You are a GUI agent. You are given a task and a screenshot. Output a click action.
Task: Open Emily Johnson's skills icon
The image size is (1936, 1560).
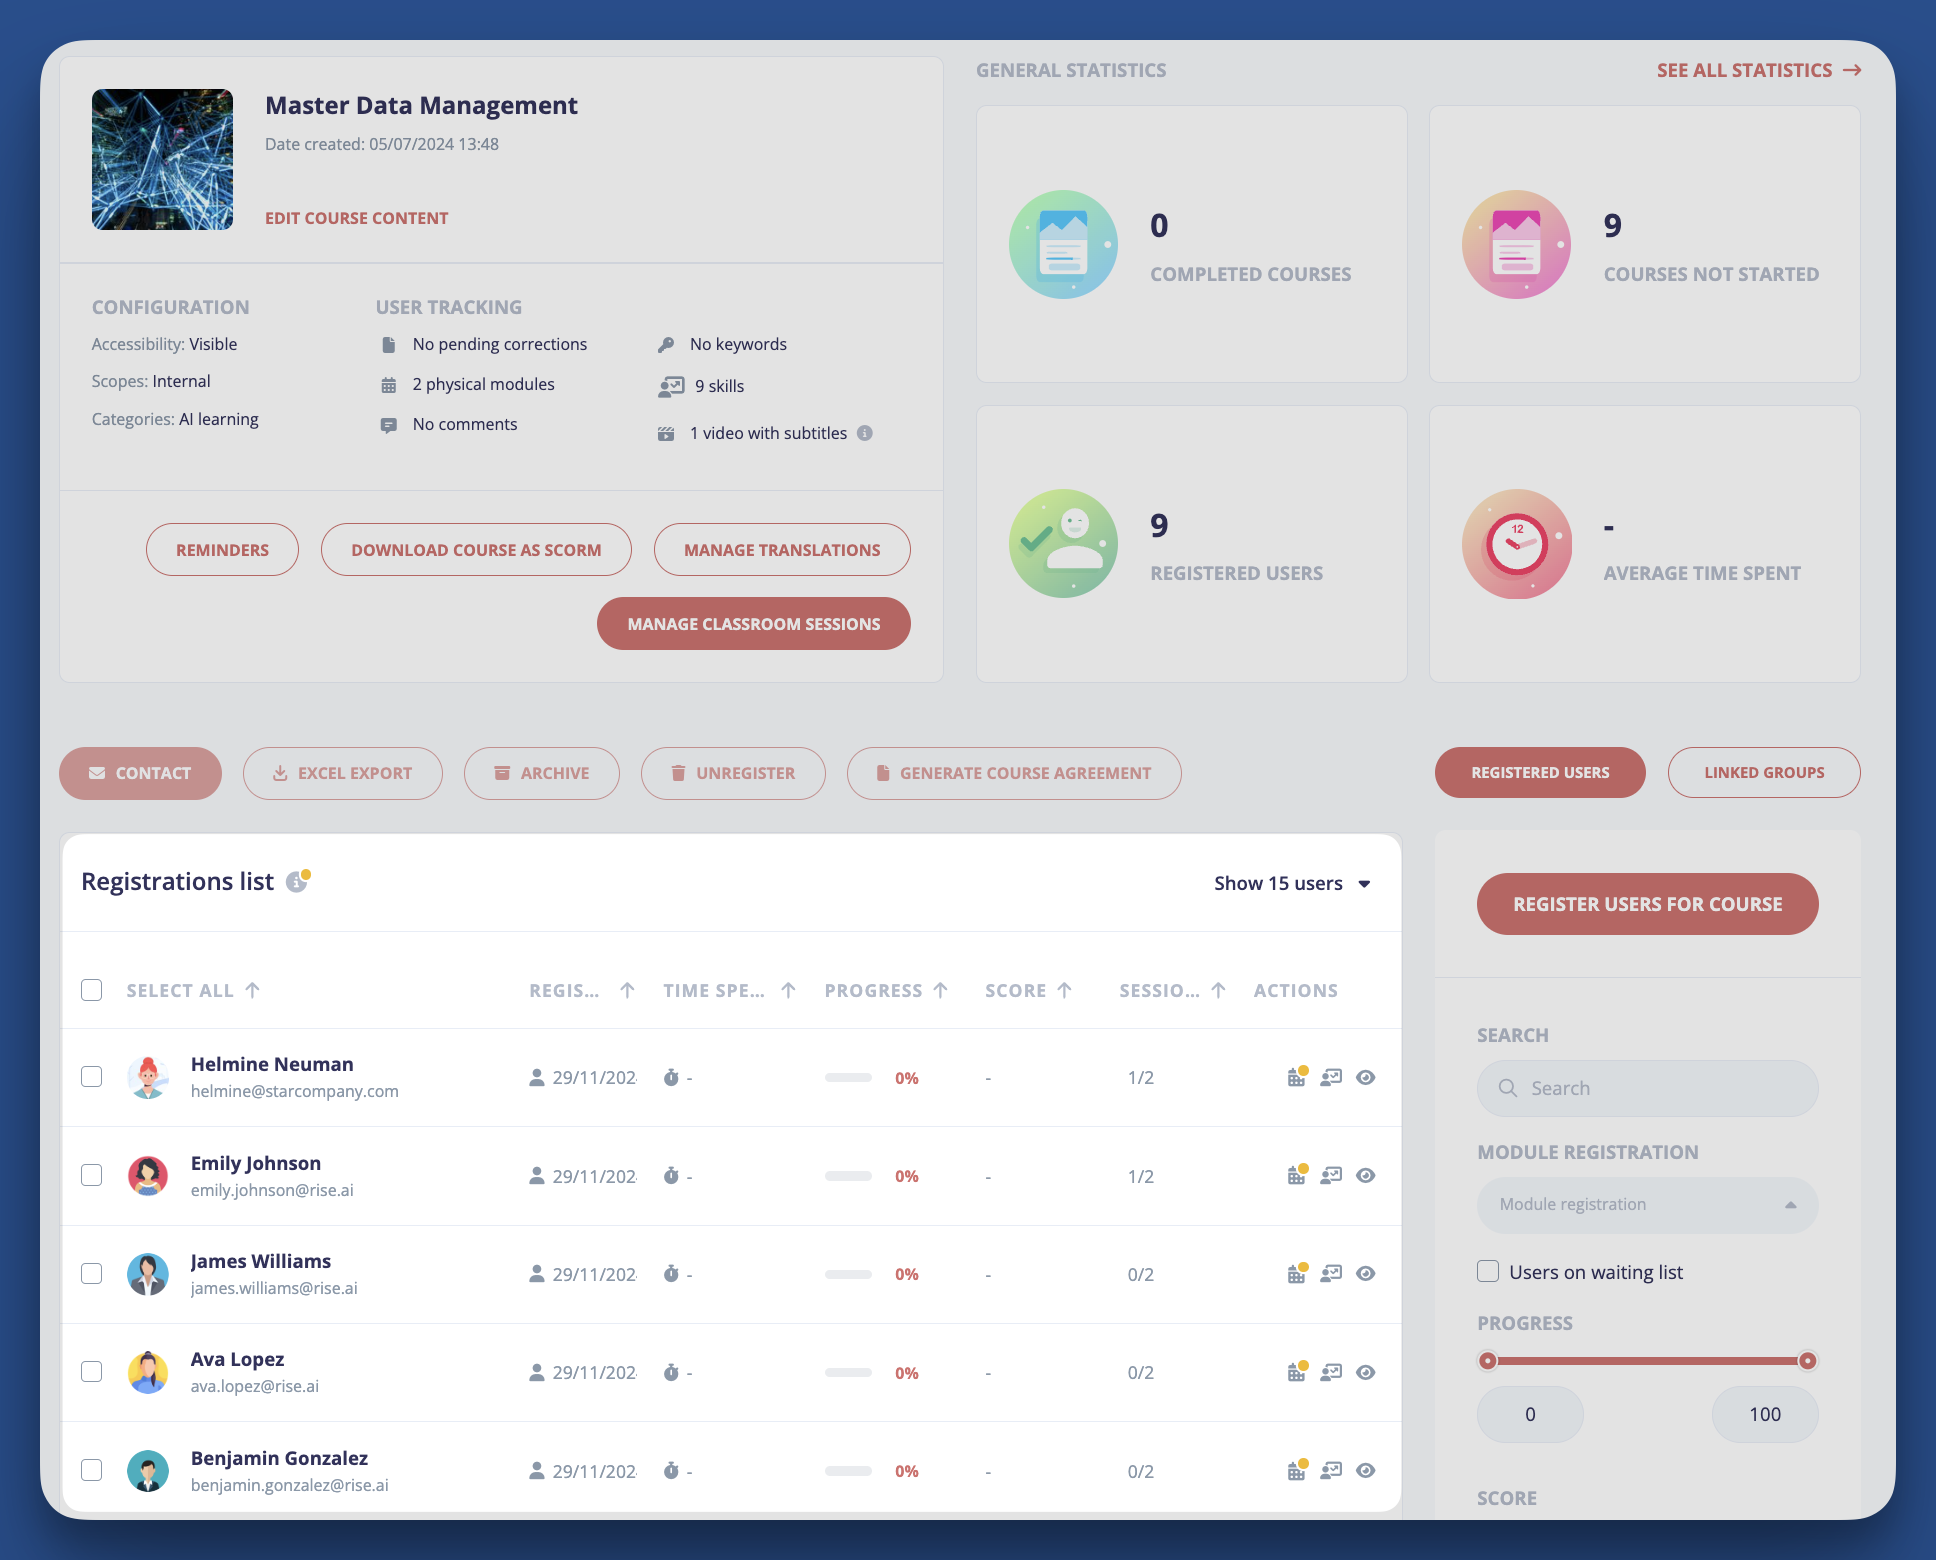[1330, 1176]
